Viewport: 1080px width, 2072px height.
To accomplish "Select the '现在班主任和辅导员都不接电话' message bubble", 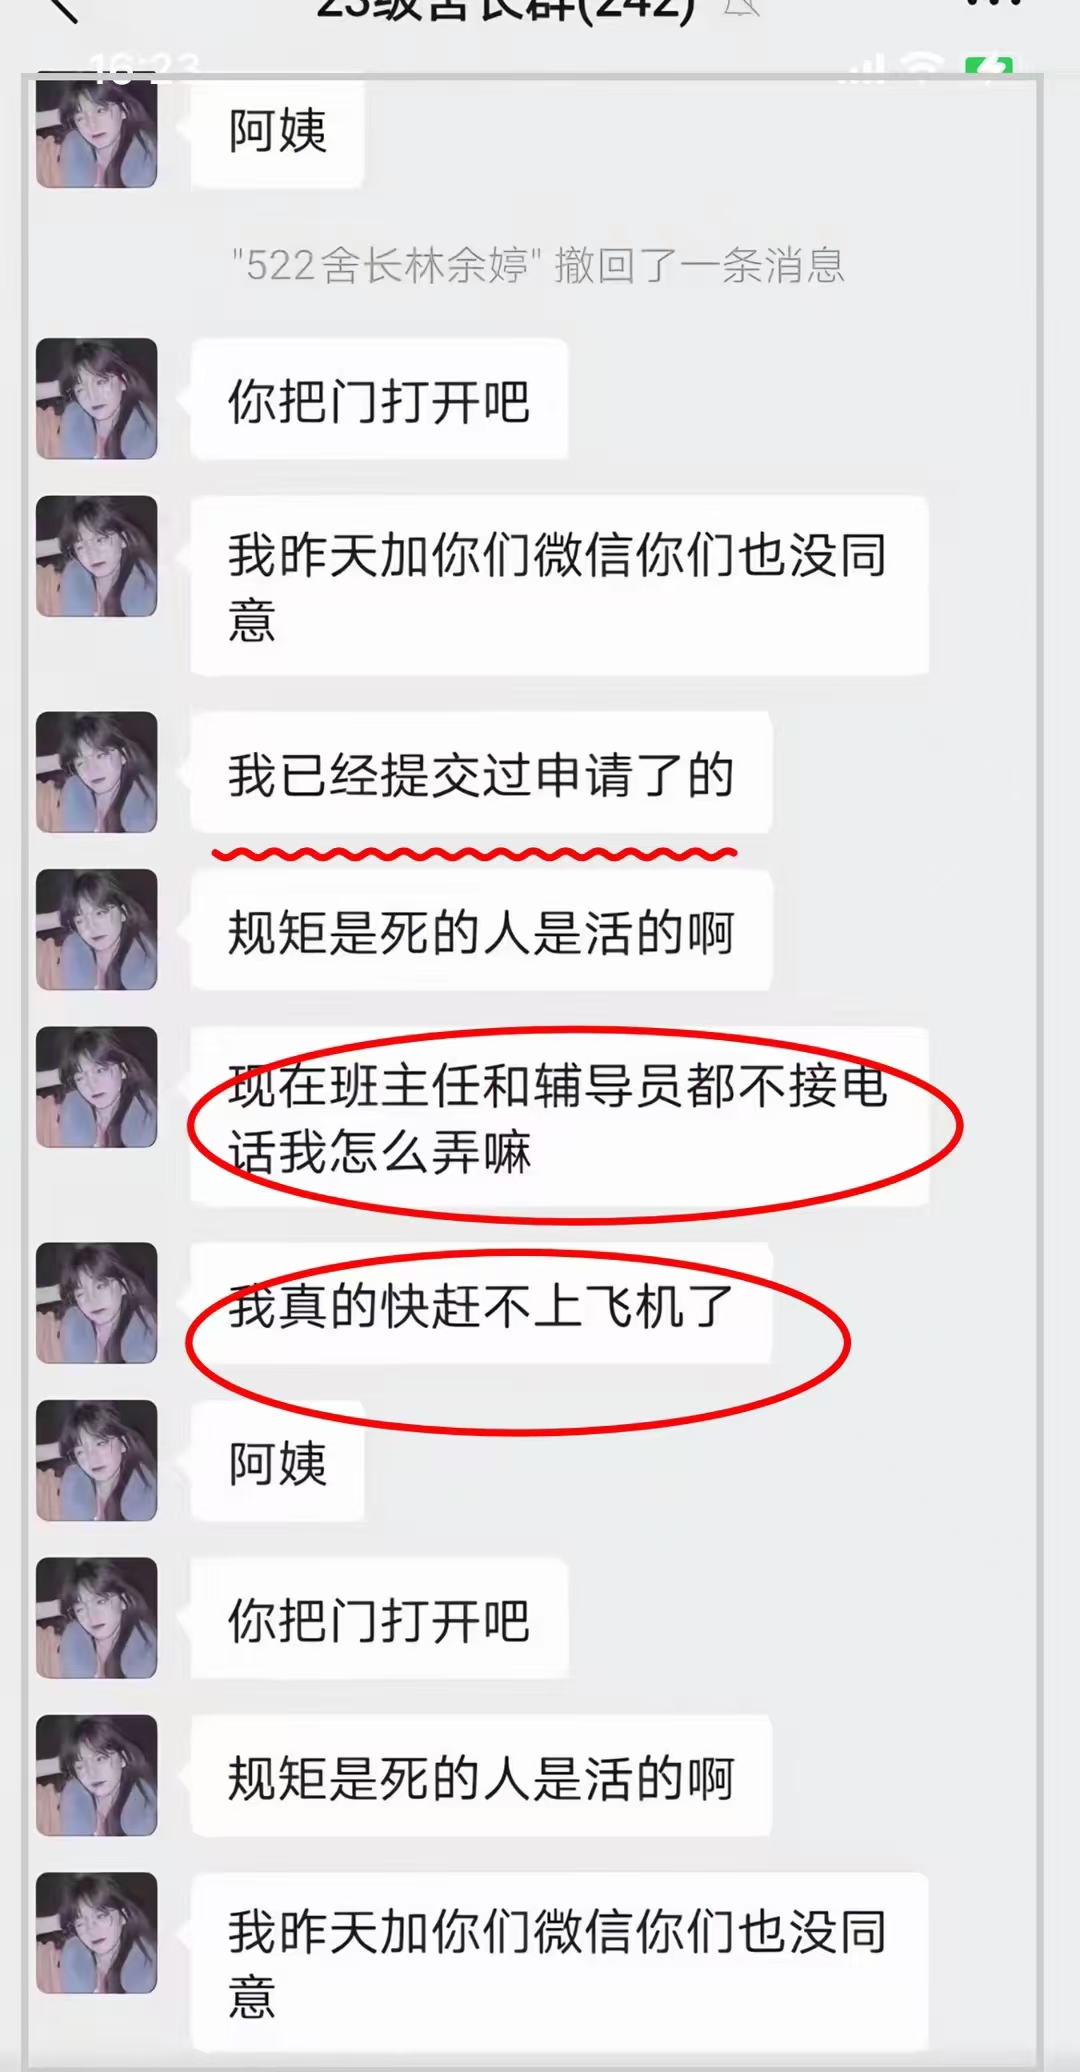I will [560, 1116].
